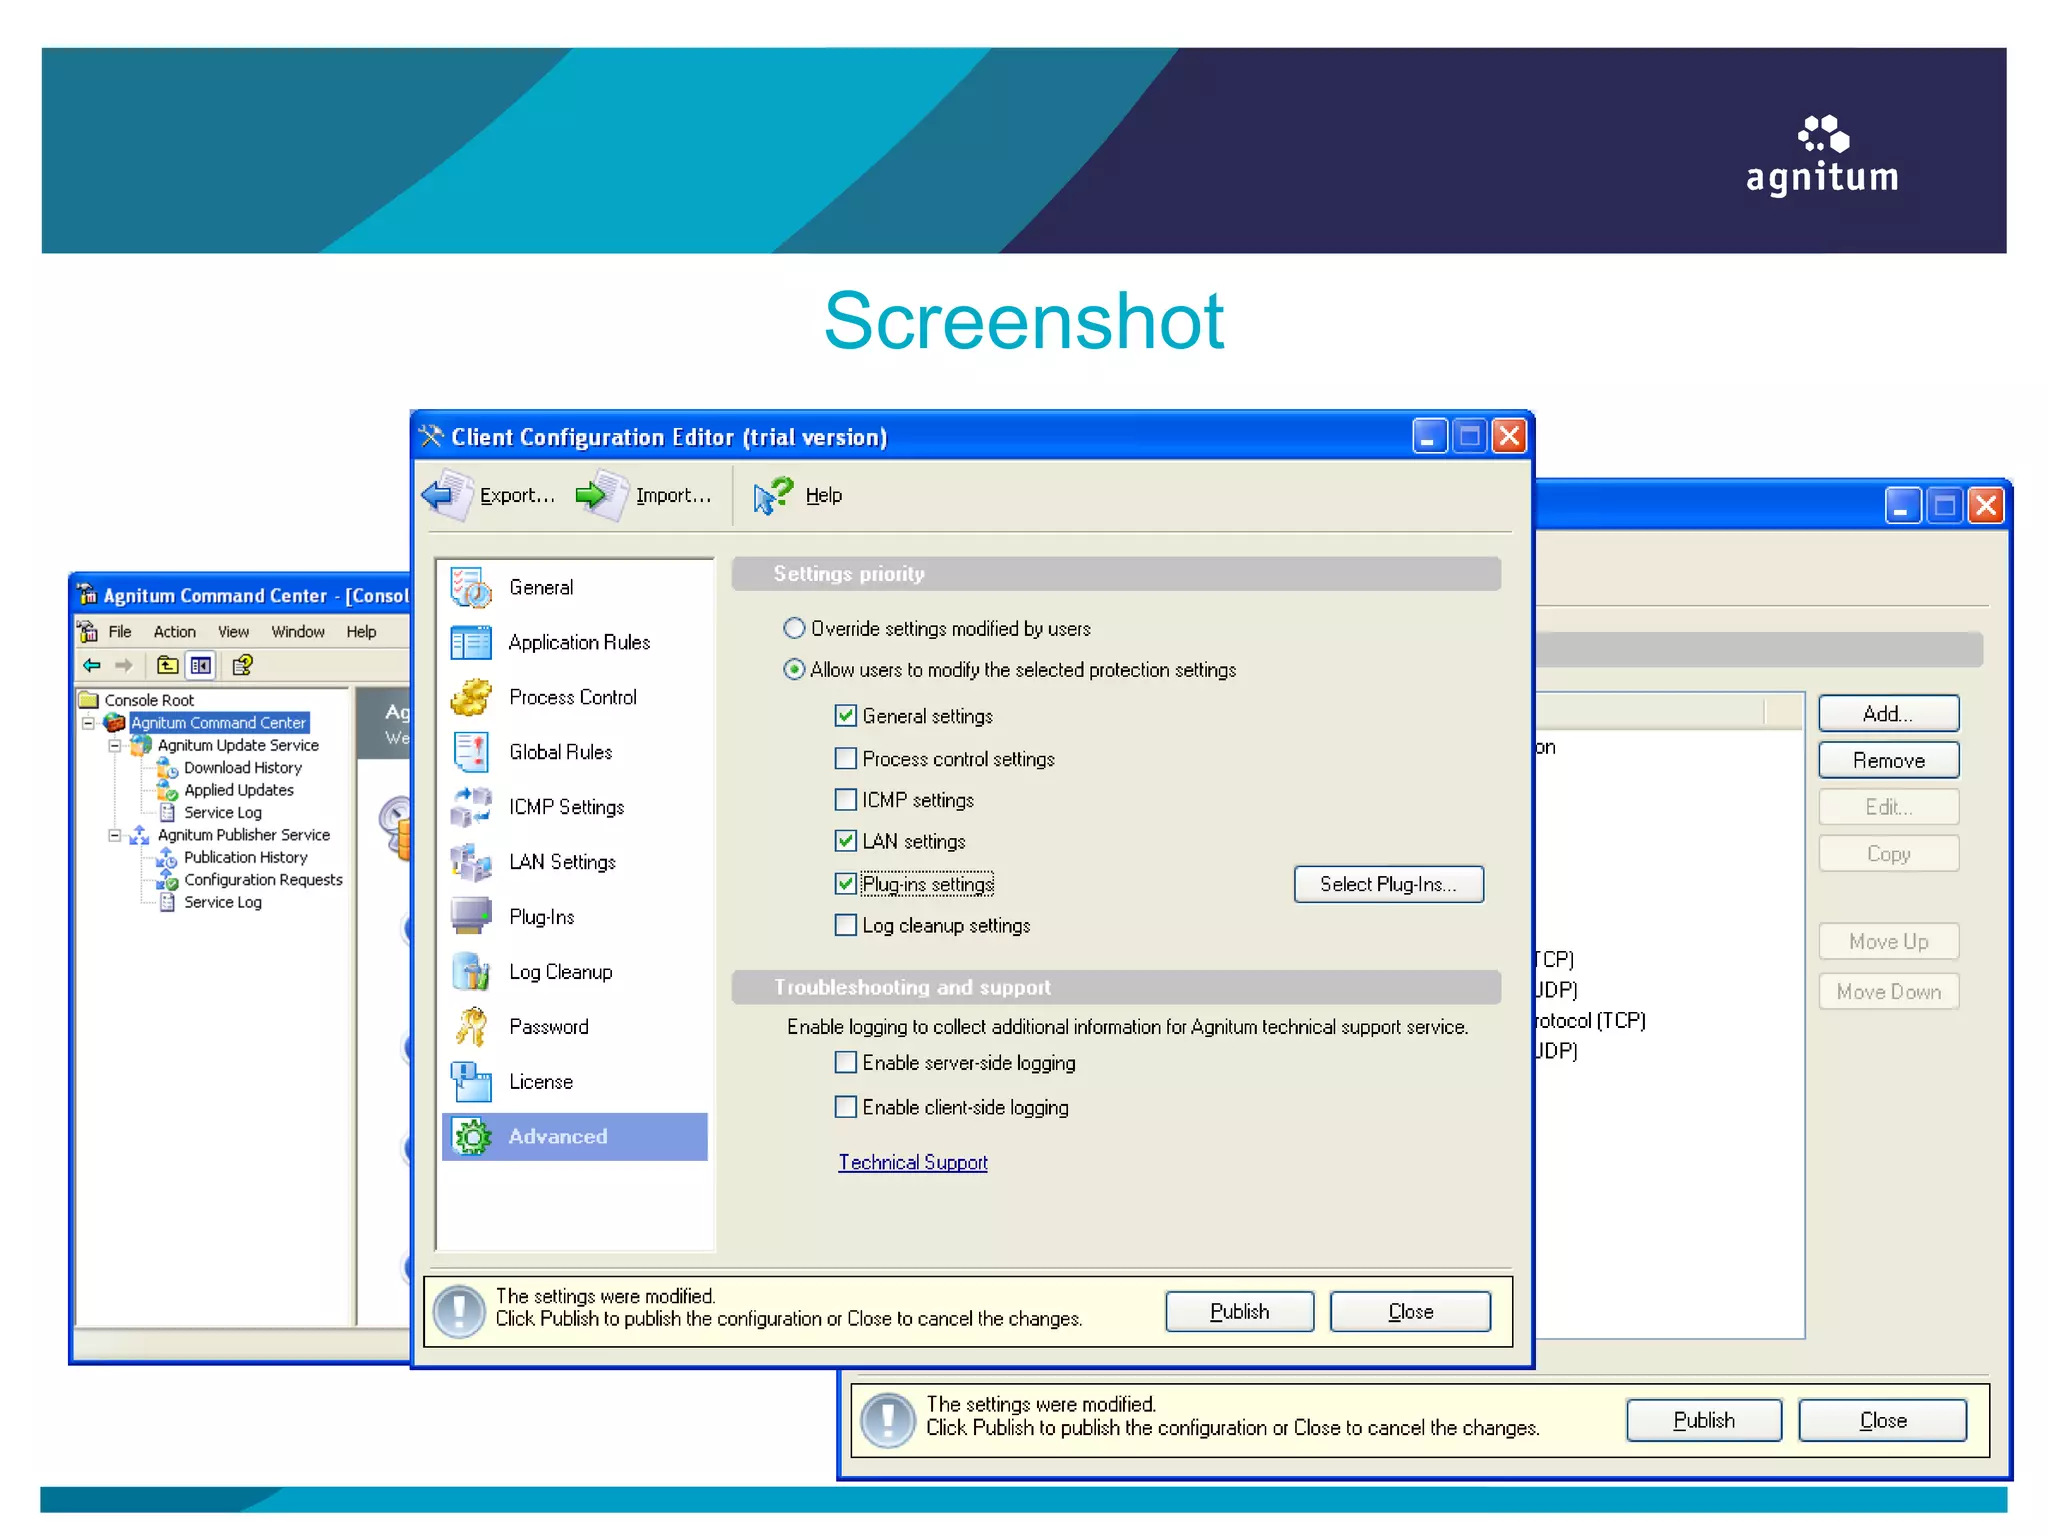2048x1536 pixels.
Task: Open the File menu in Command Center
Action: (120, 632)
